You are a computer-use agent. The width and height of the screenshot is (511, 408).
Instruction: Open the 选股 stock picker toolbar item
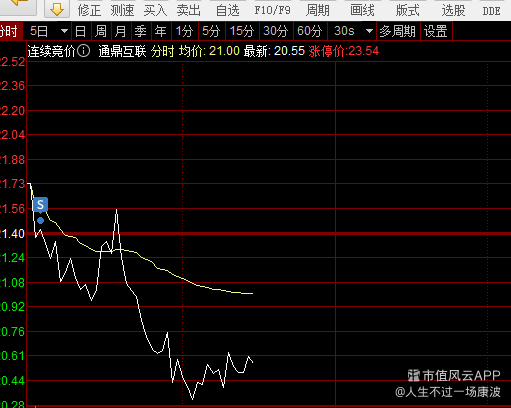click(453, 10)
